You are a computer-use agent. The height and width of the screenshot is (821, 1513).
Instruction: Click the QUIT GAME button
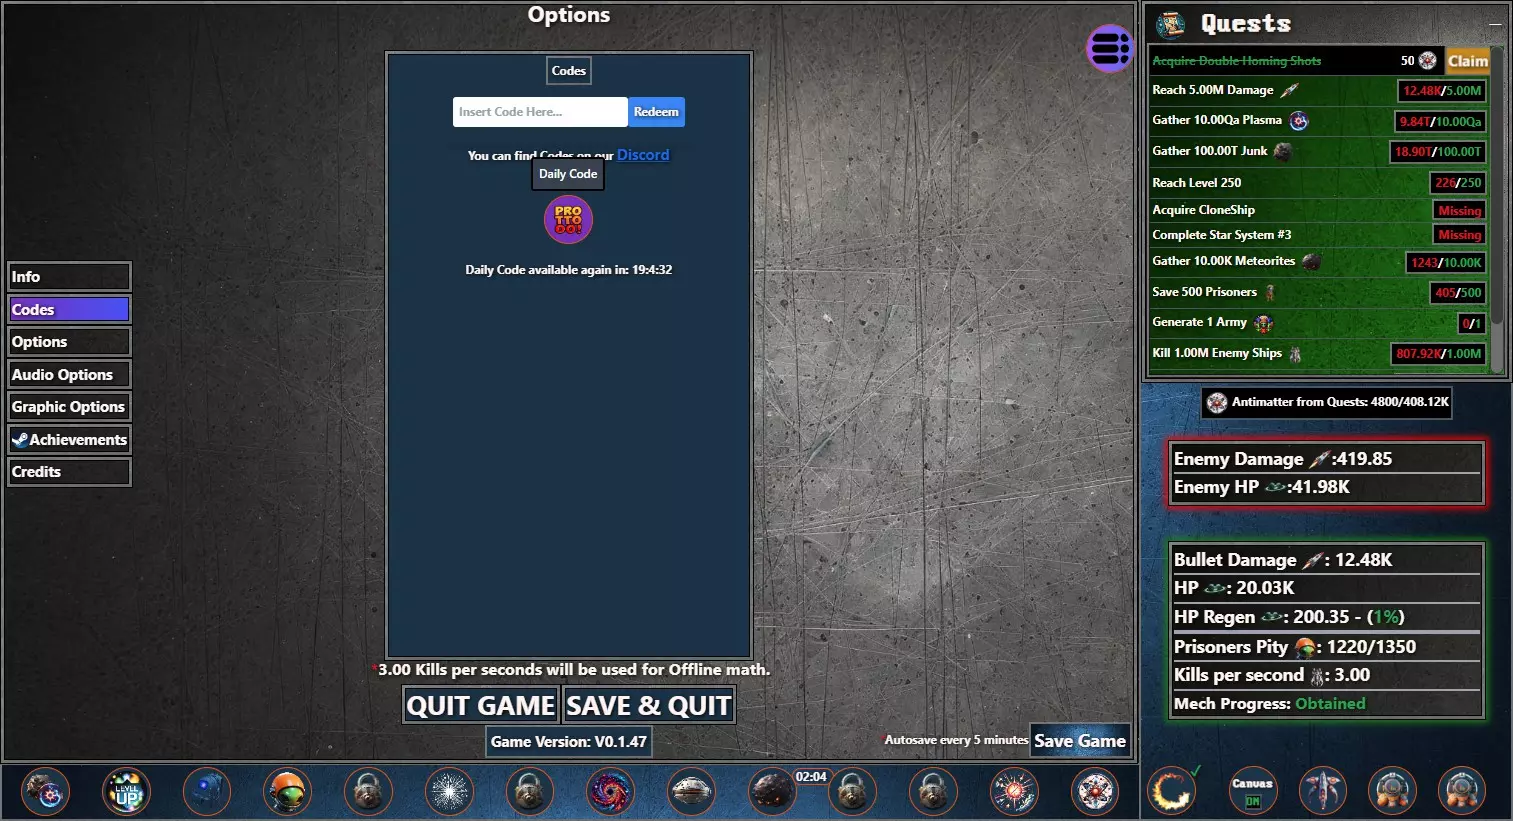(x=481, y=706)
